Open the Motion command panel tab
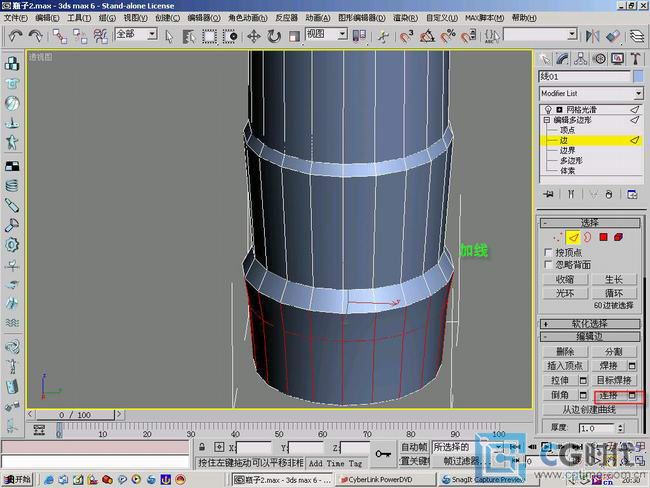The image size is (650, 488). 599,59
